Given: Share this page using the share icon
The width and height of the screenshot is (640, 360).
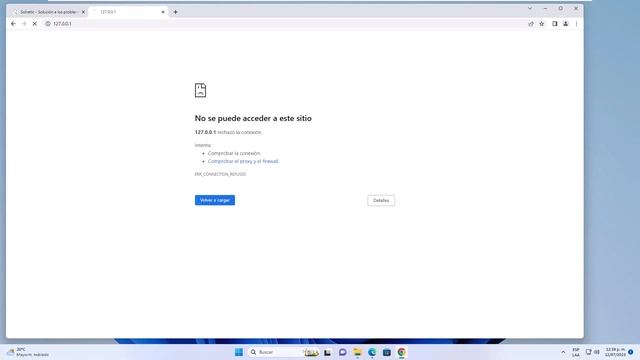Looking at the screenshot, I should [531, 24].
